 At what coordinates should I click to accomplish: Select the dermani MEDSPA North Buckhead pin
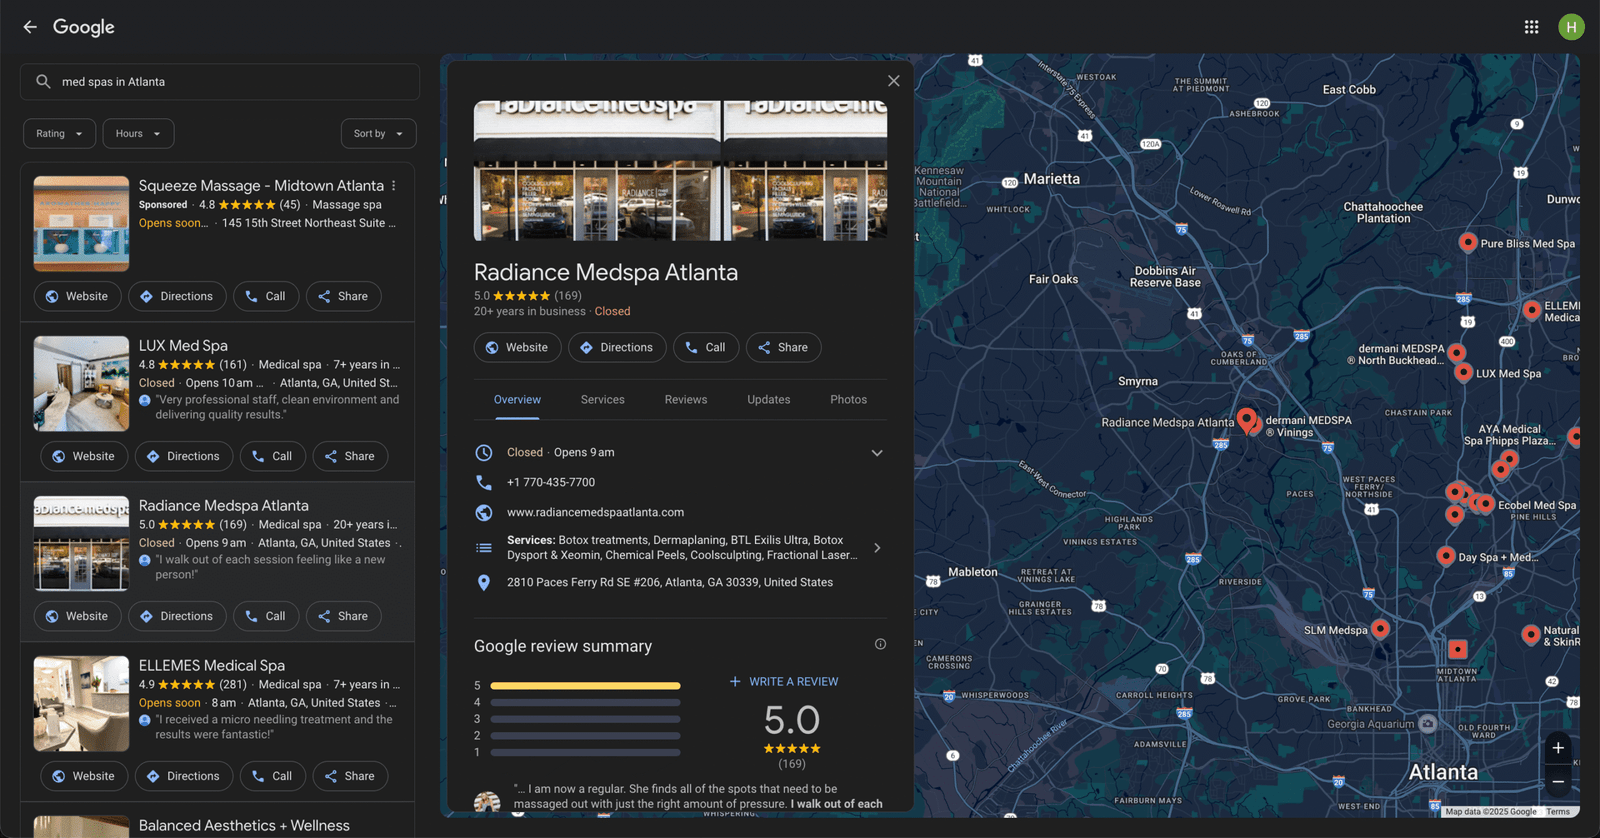(x=1456, y=353)
